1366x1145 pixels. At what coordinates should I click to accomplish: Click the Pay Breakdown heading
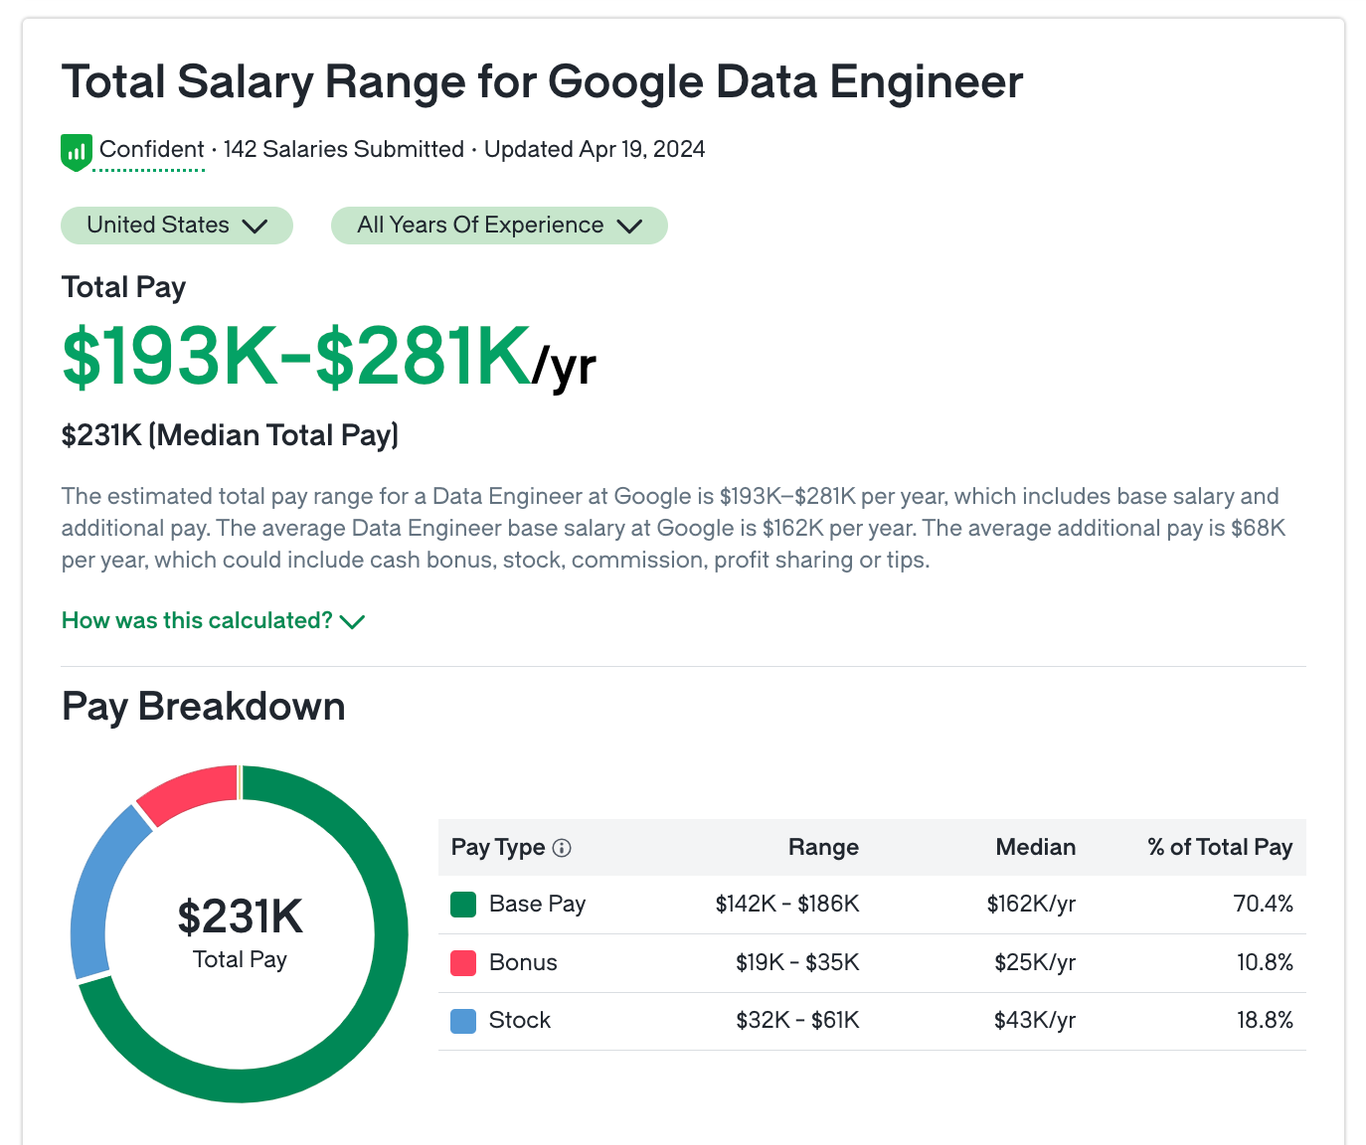click(203, 706)
